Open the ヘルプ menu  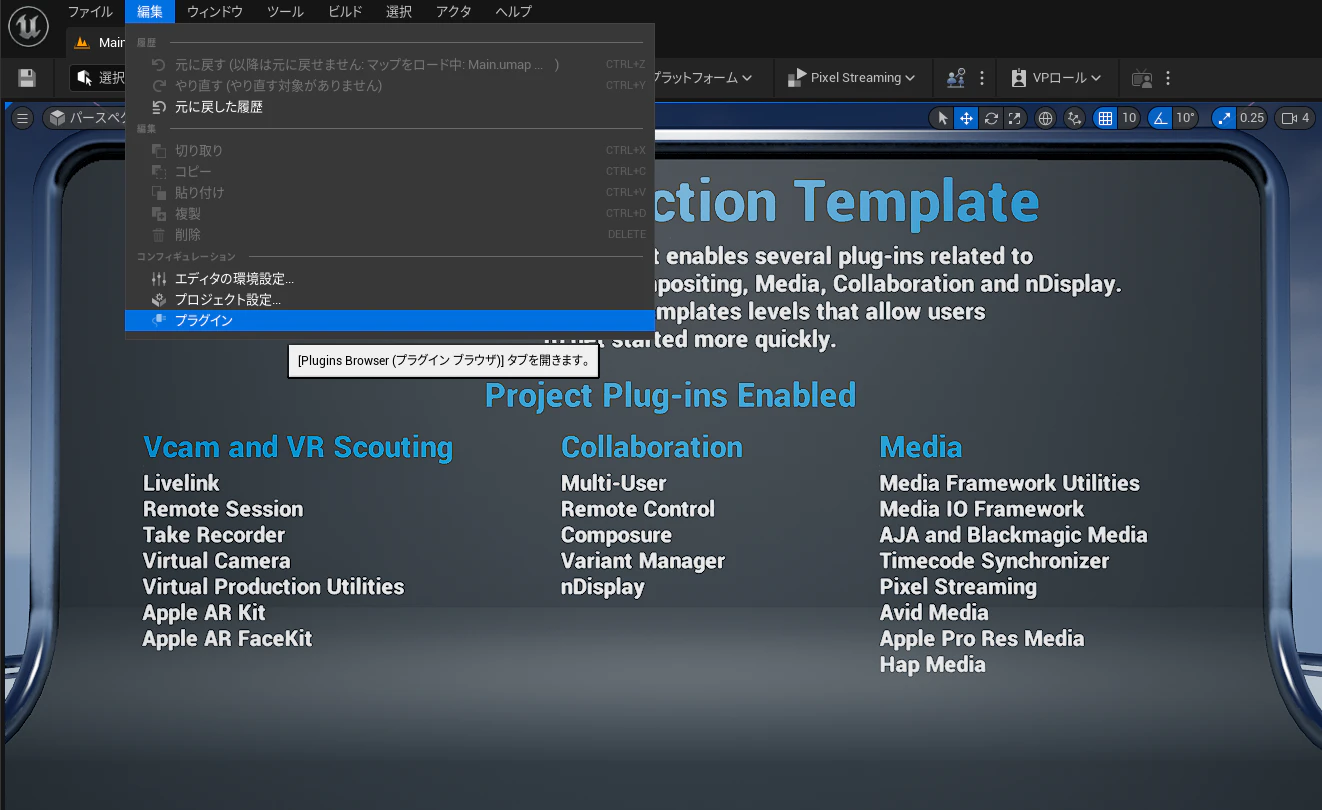tap(514, 12)
